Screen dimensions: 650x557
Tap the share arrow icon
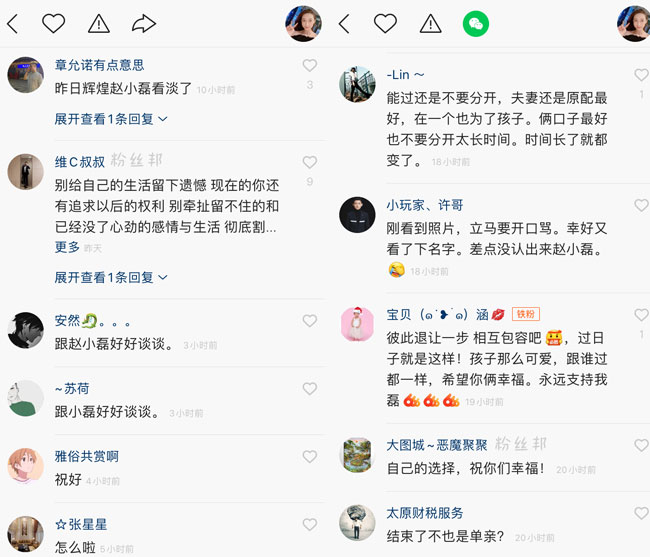coord(144,24)
